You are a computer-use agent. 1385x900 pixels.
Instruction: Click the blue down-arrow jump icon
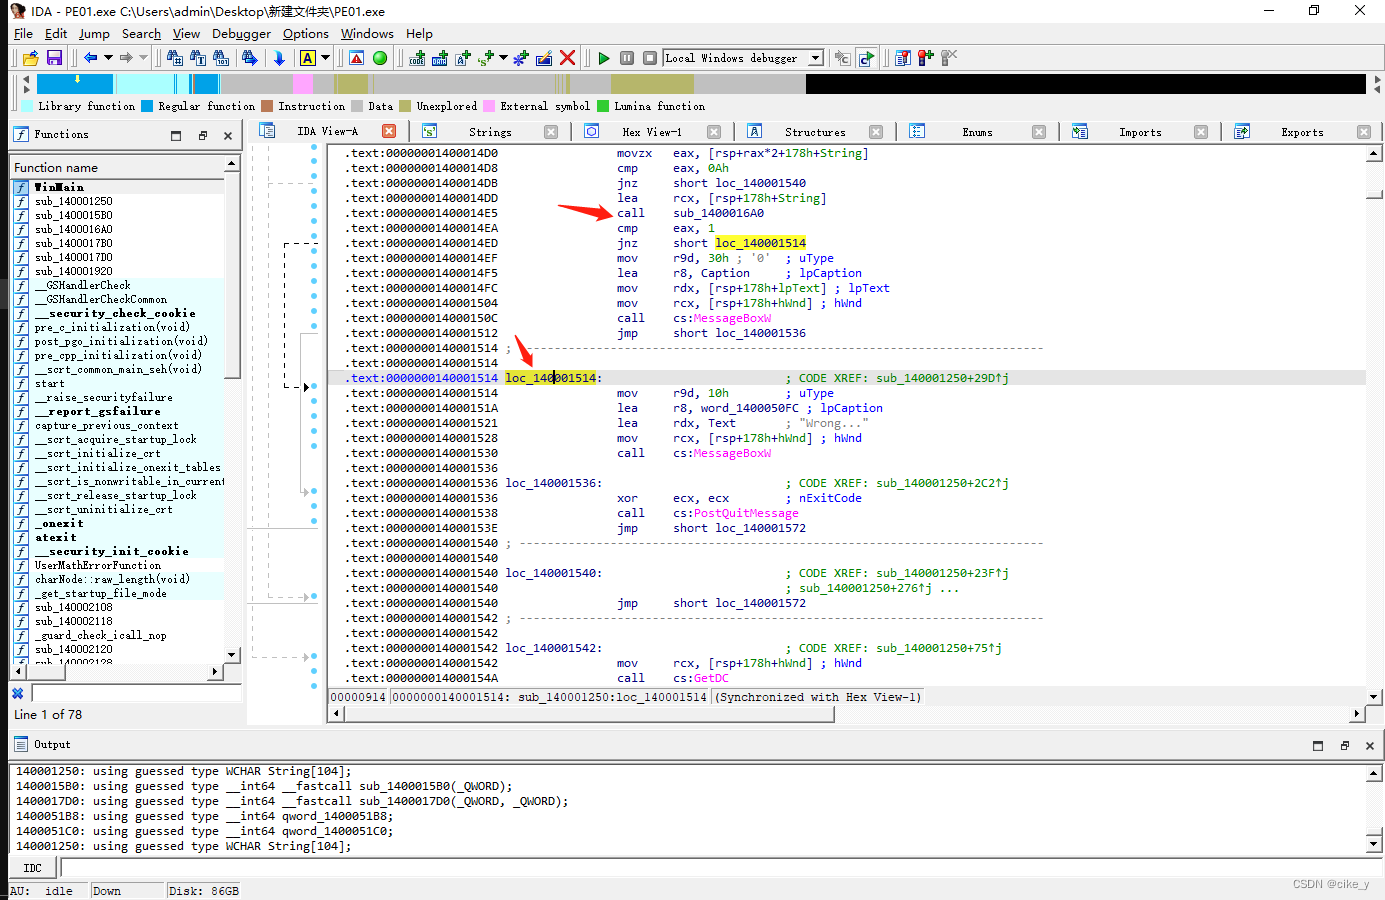pos(279,58)
